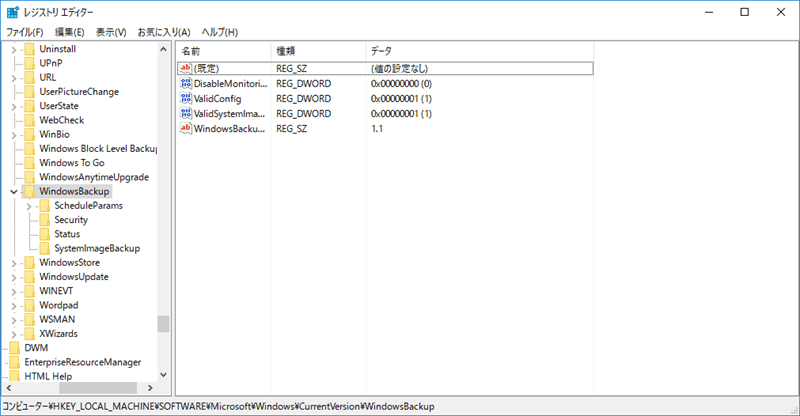Click the HTML Help folder icon
800x416 pixels.
(x=15, y=377)
